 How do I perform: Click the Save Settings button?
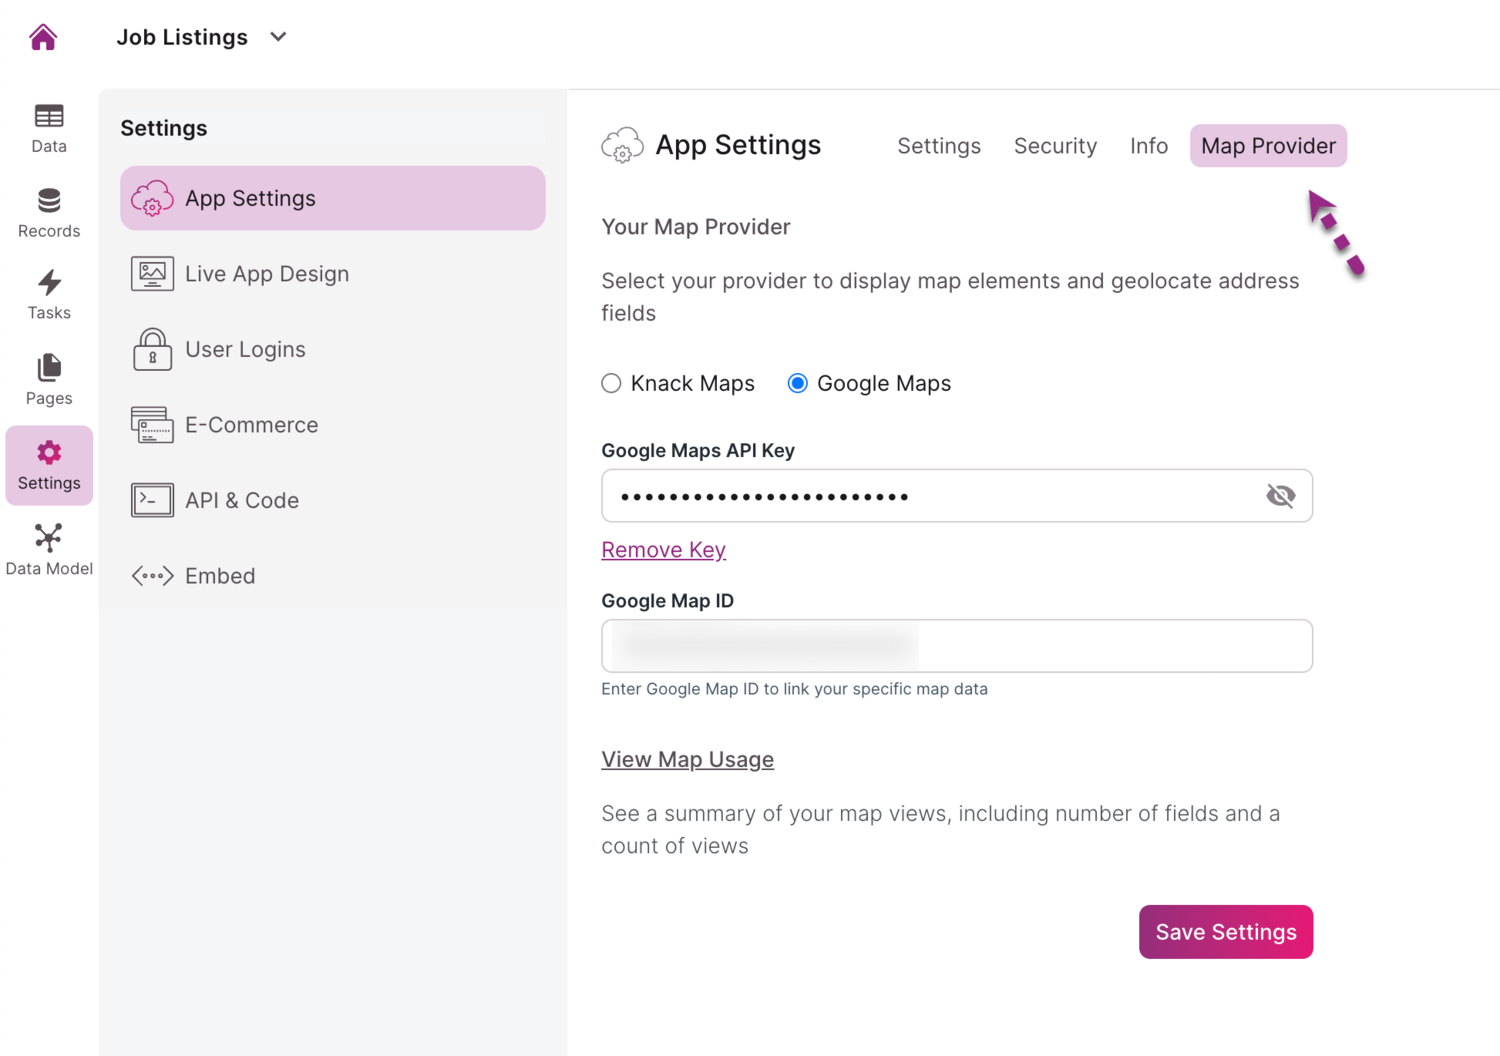coord(1225,932)
